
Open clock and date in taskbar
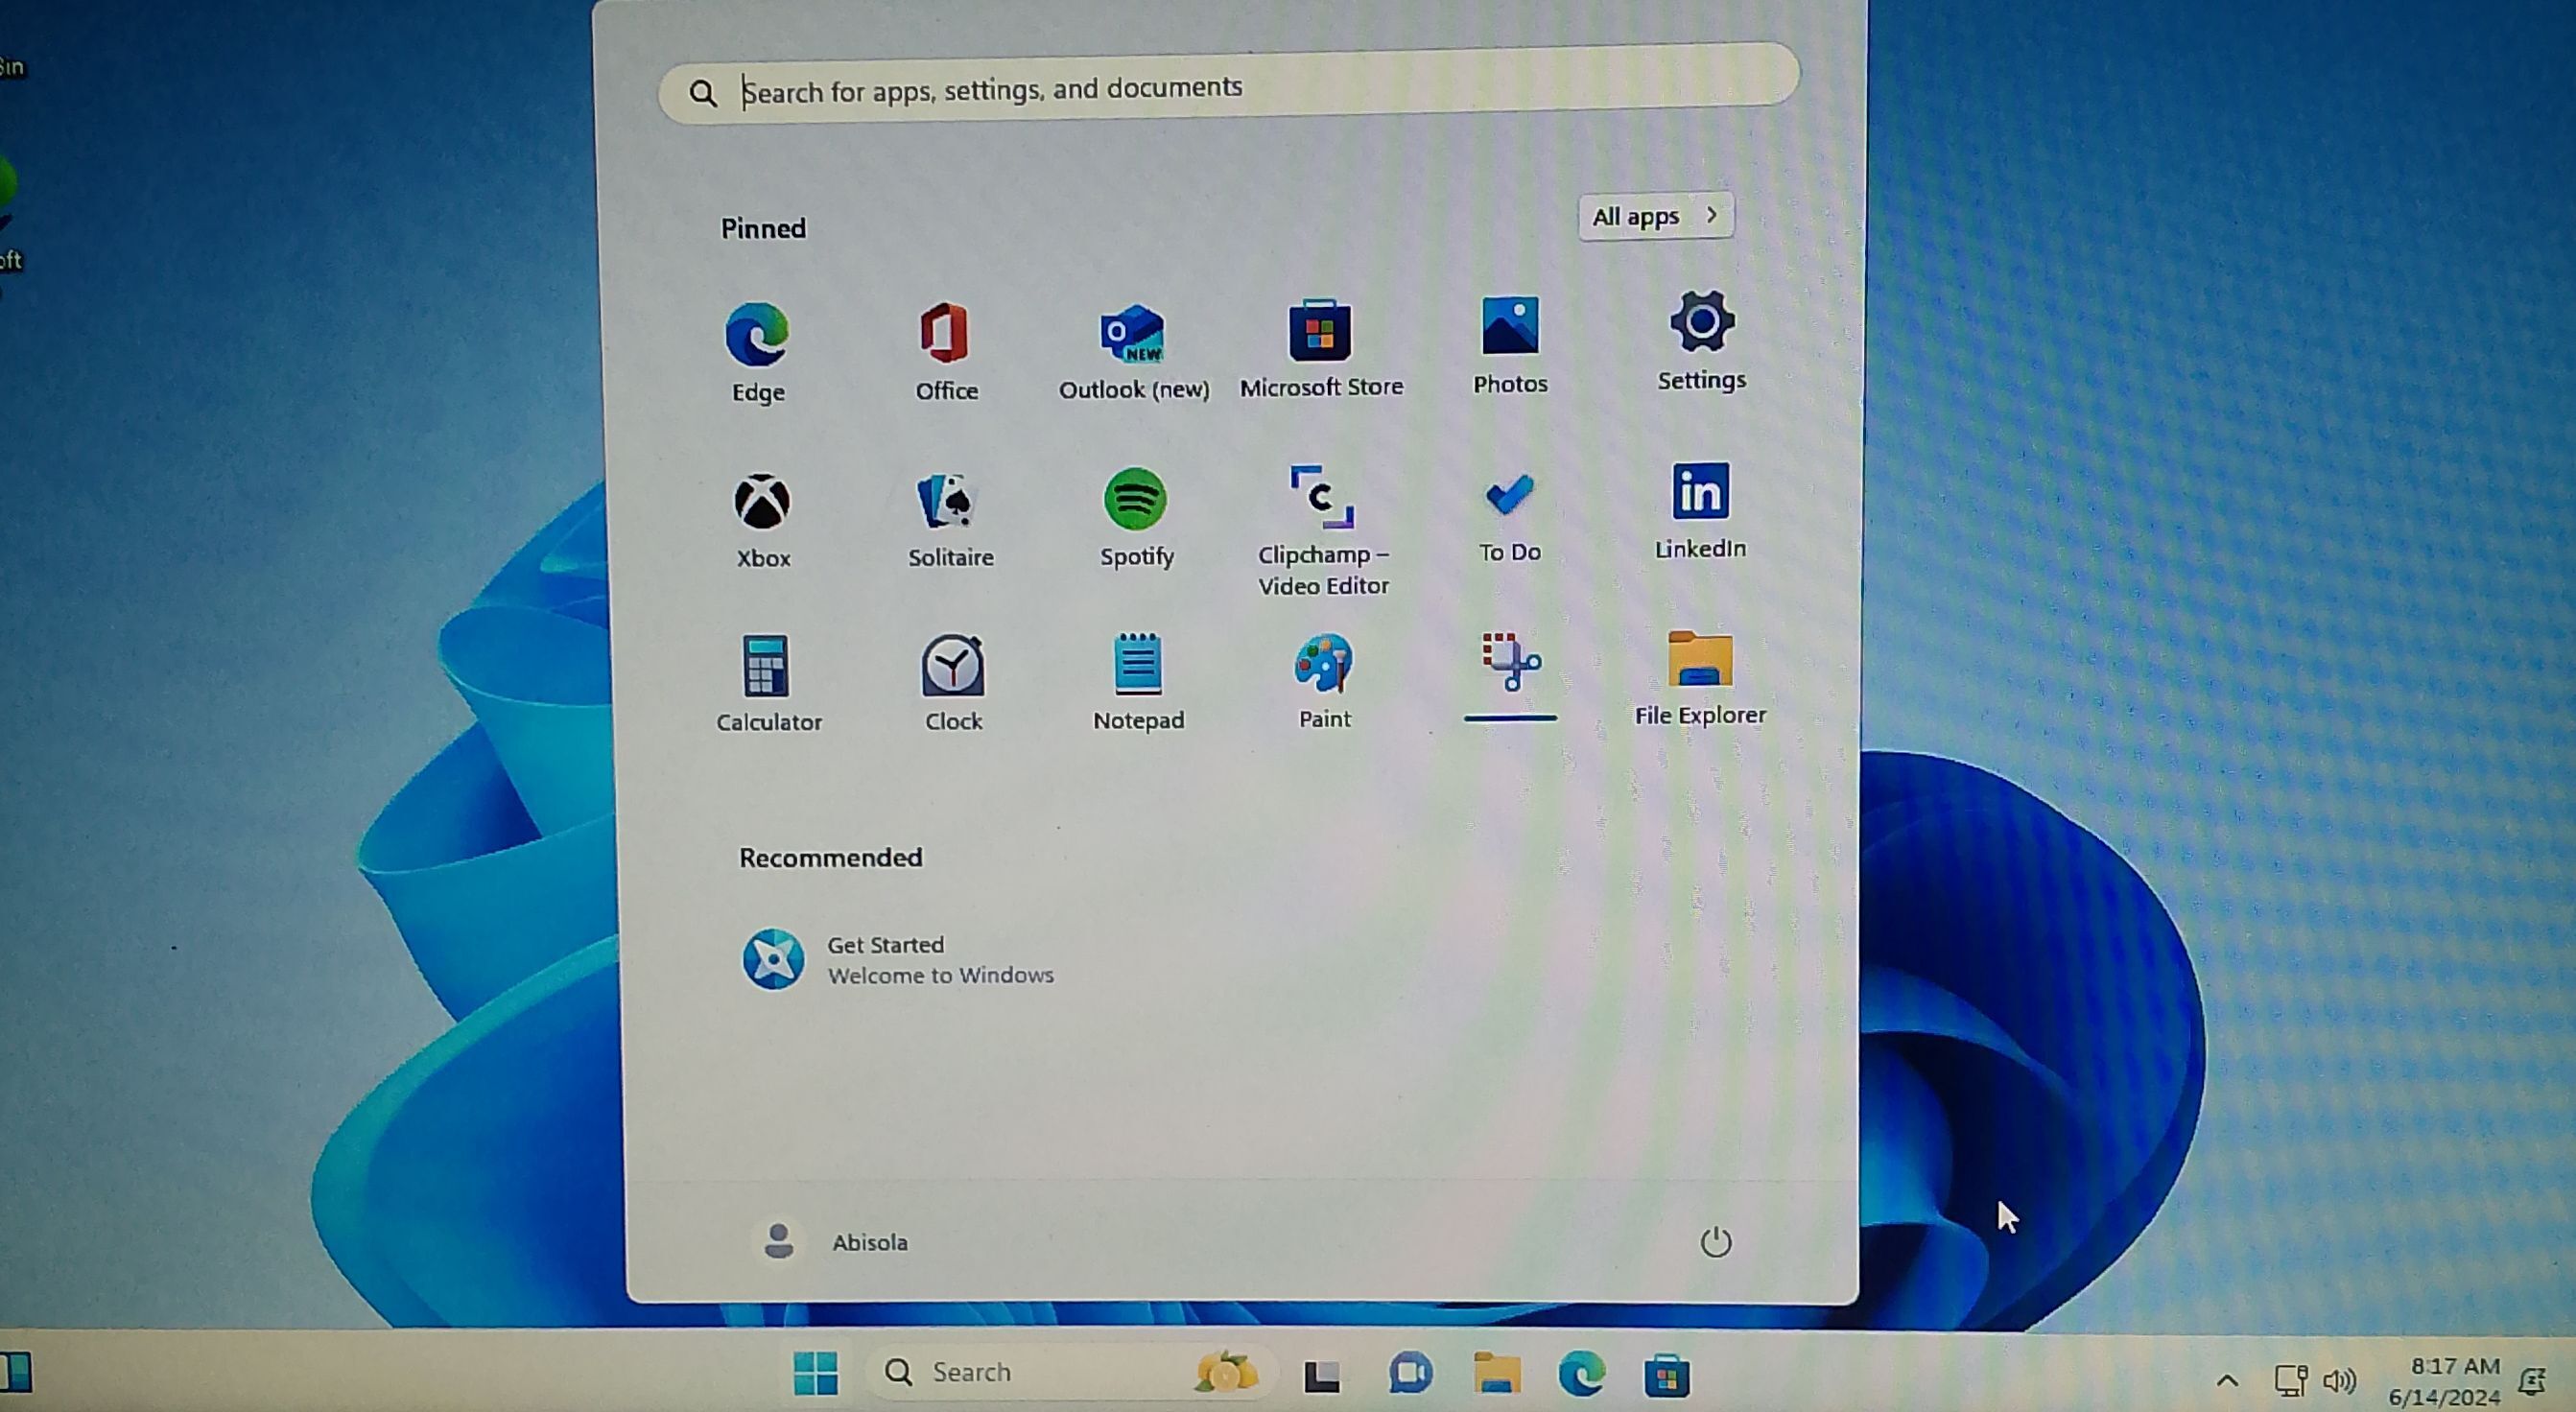2443,1381
